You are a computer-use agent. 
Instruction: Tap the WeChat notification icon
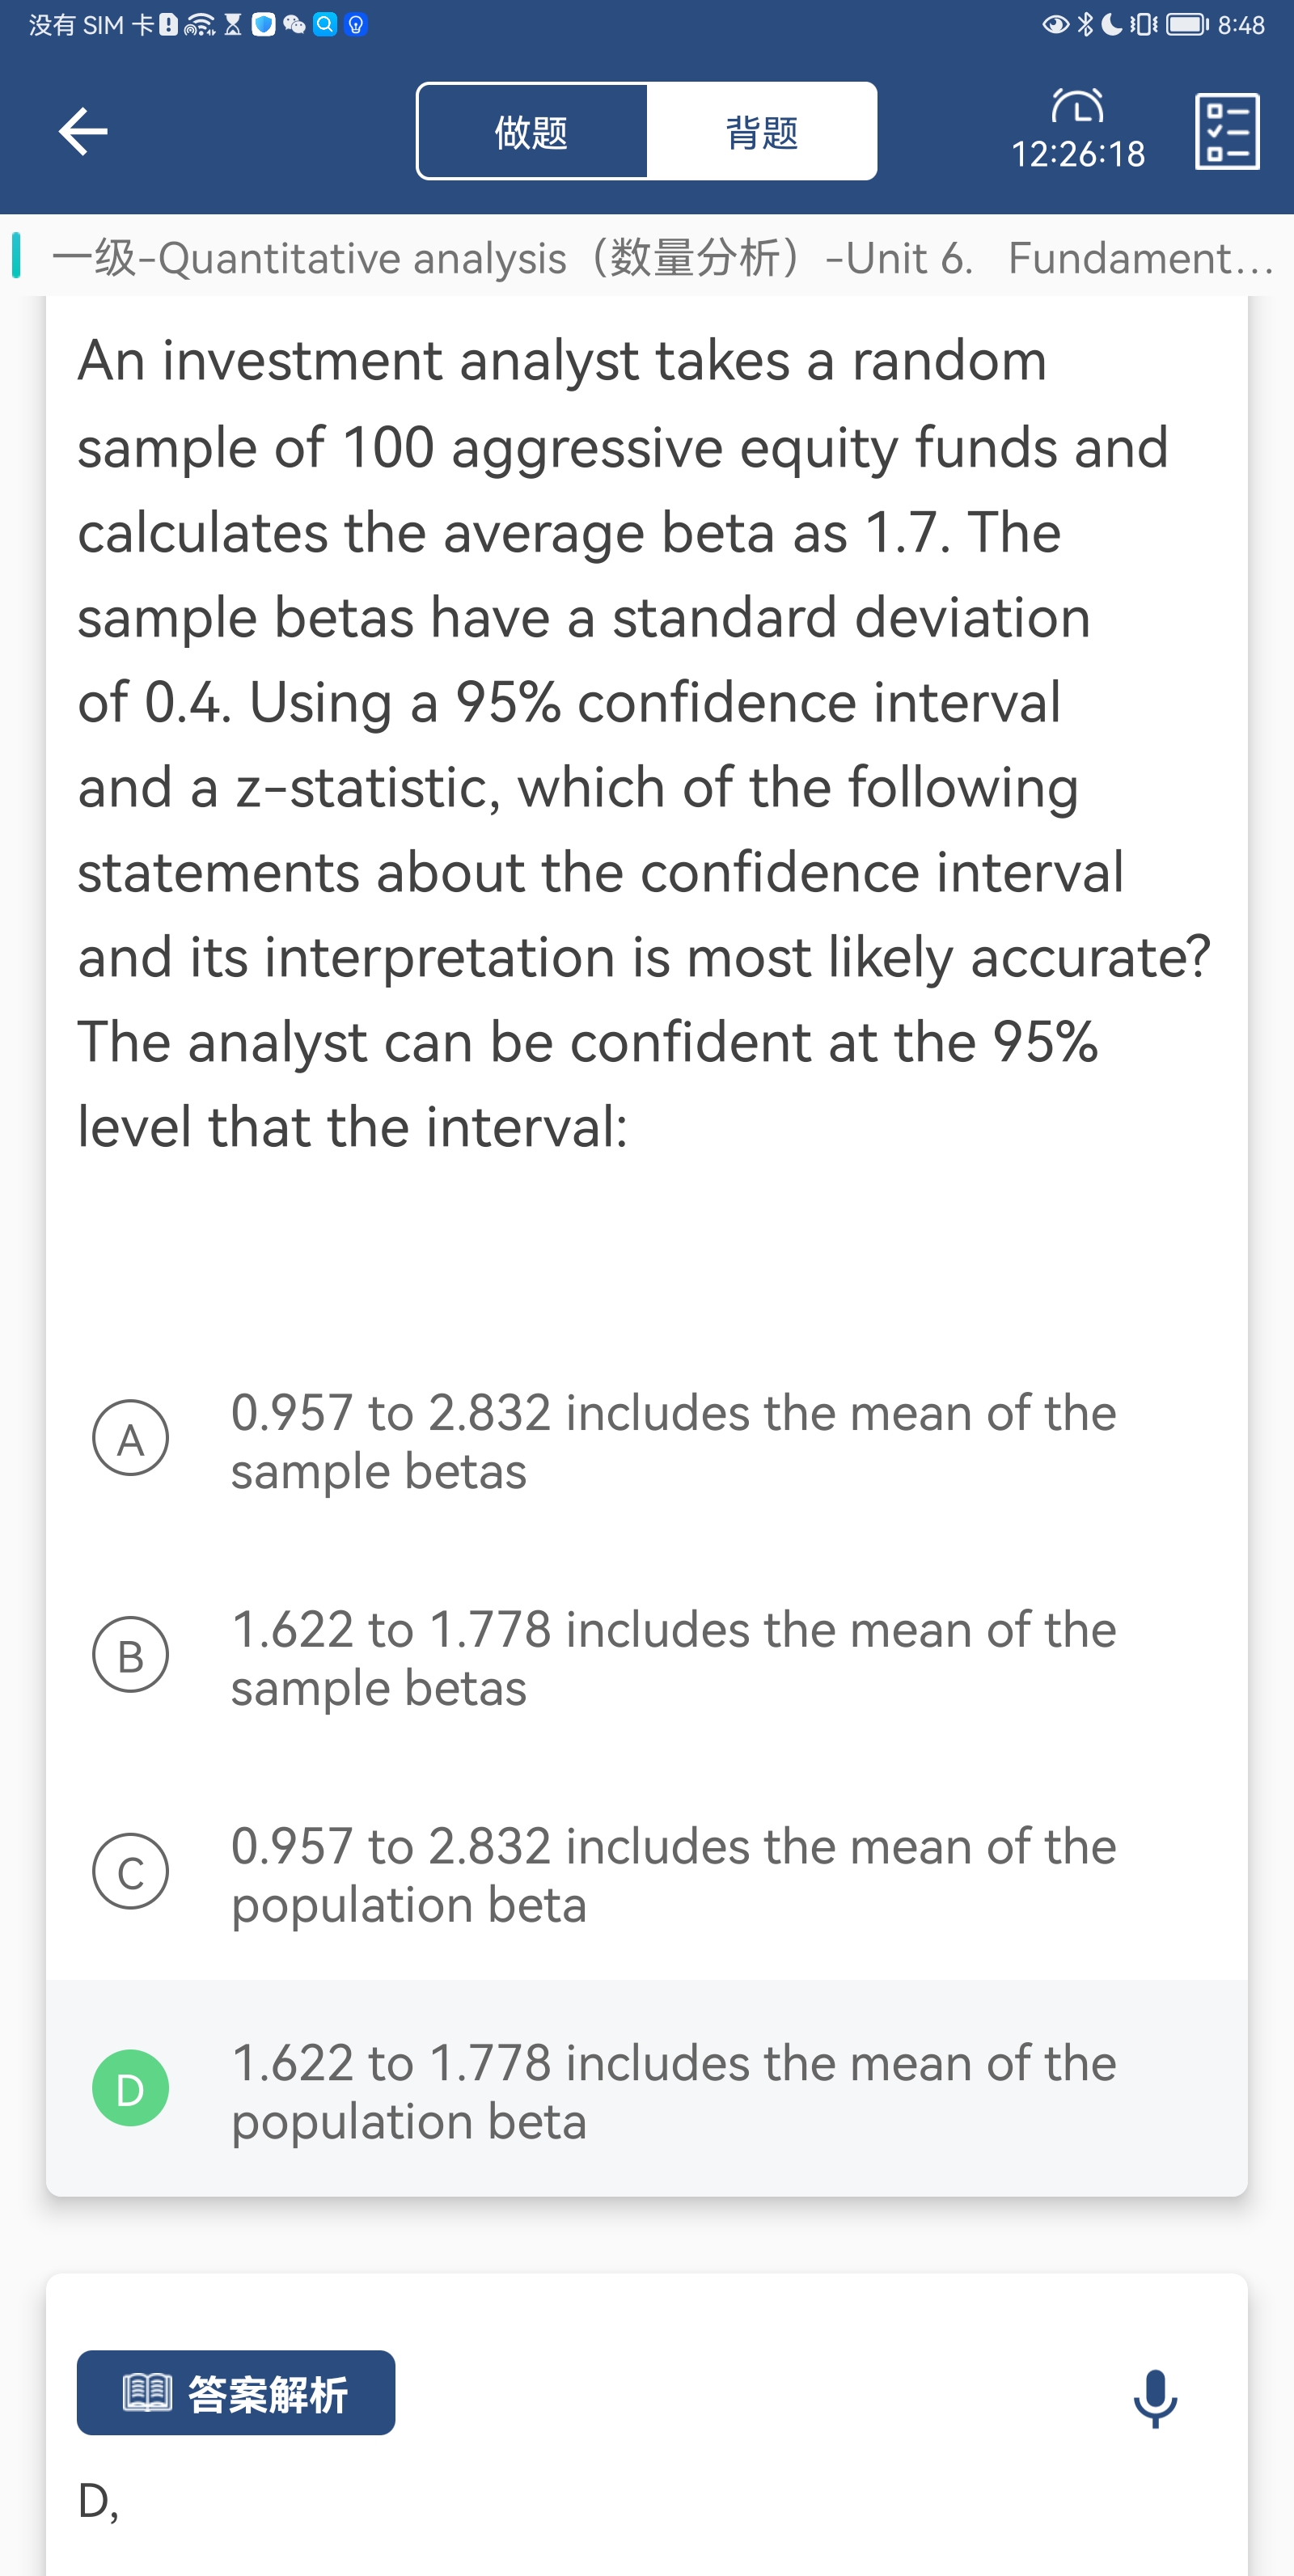(x=294, y=25)
